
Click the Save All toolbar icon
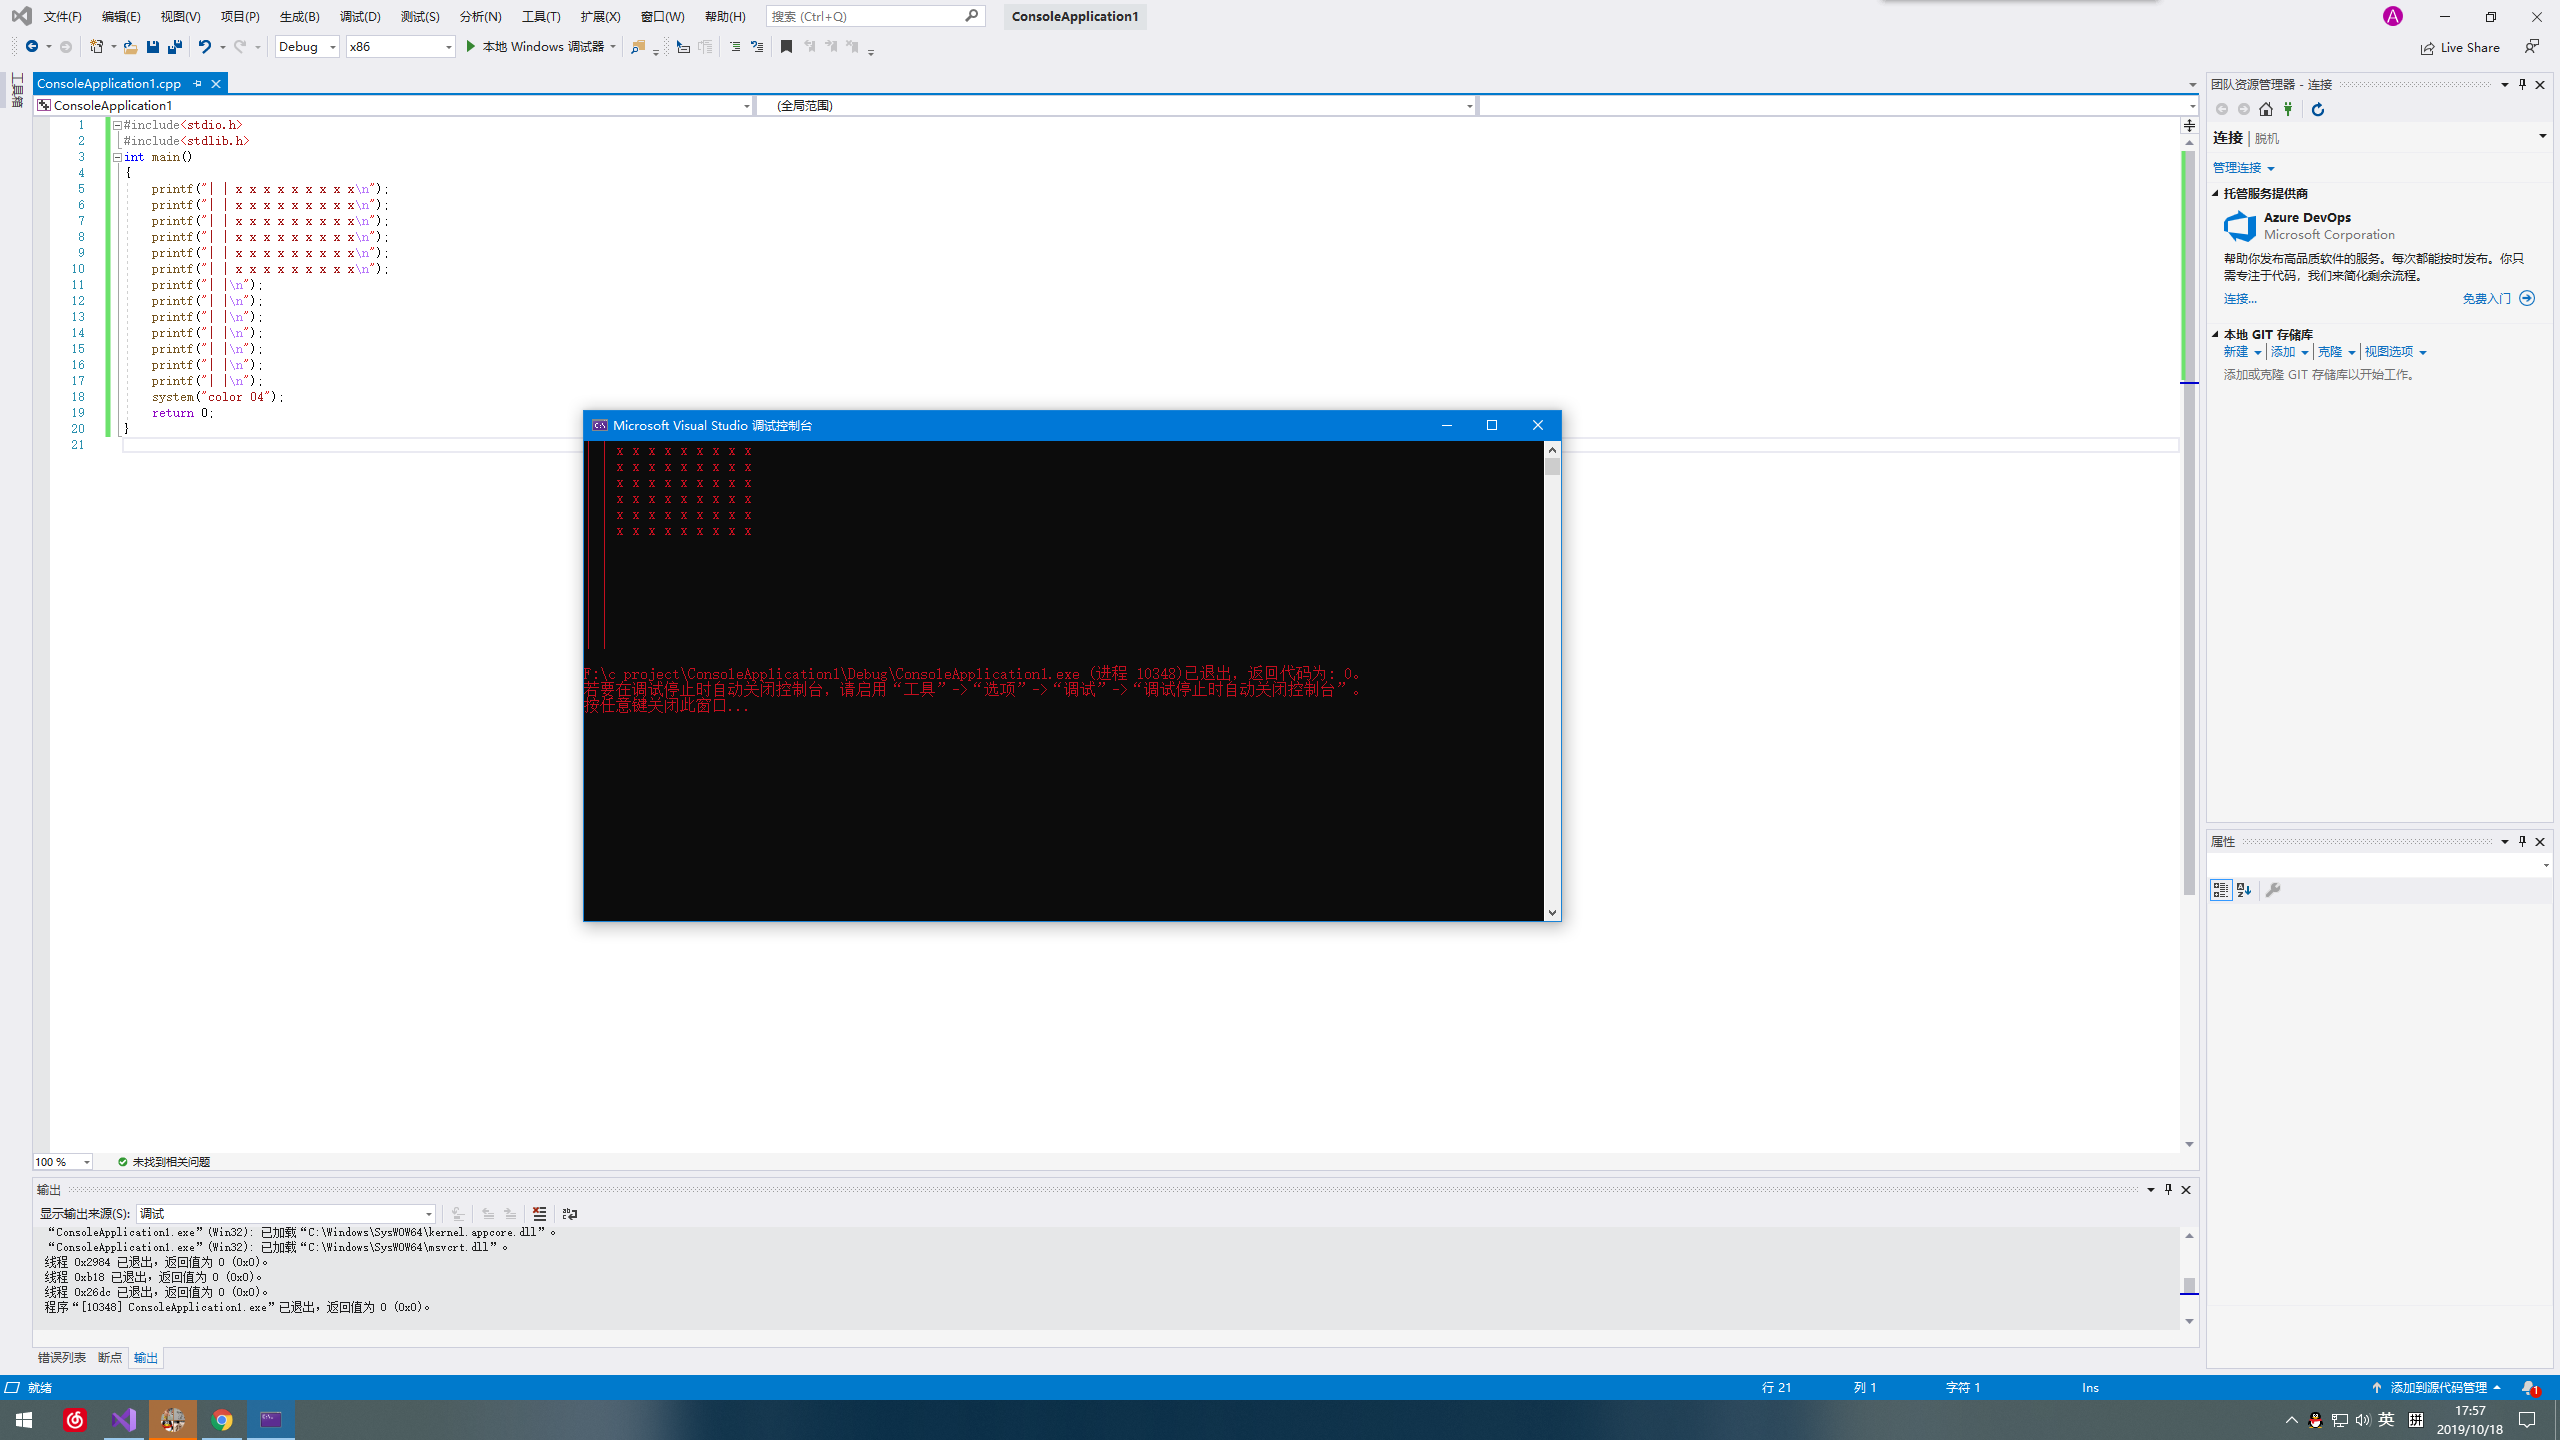point(175,47)
